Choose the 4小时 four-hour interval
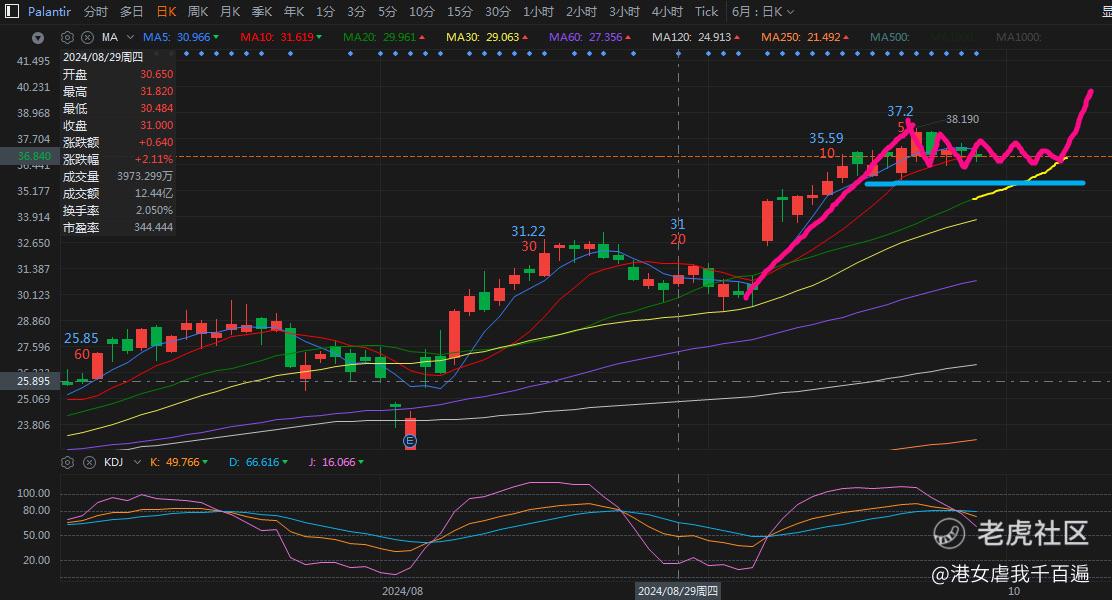The width and height of the screenshot is (1112, 600). point(667,11)
